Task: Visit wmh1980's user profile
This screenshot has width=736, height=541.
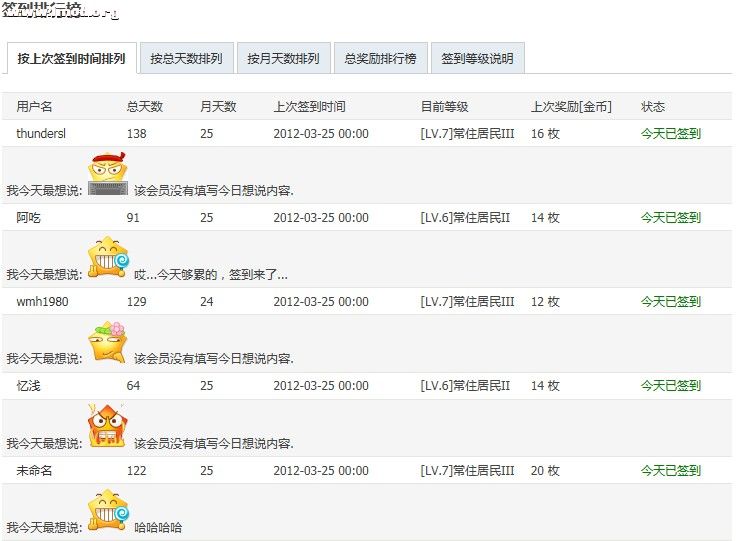Action: (42, 301)
